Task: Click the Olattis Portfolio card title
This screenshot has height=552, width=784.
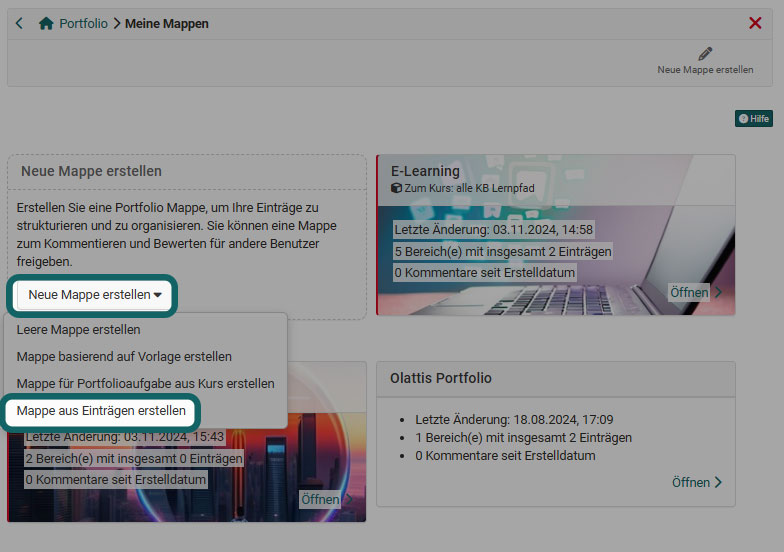Action: pos(441,378)
